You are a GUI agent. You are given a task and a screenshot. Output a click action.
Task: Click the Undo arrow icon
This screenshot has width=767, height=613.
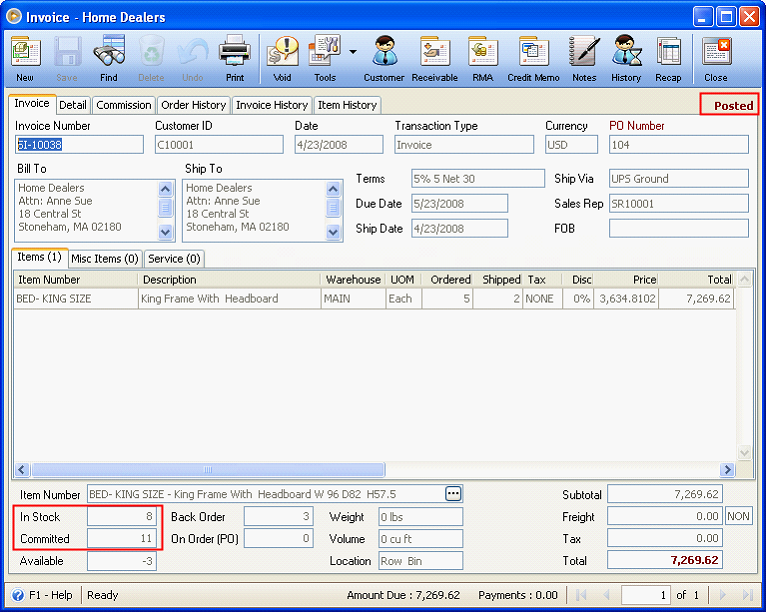(193, 58)
